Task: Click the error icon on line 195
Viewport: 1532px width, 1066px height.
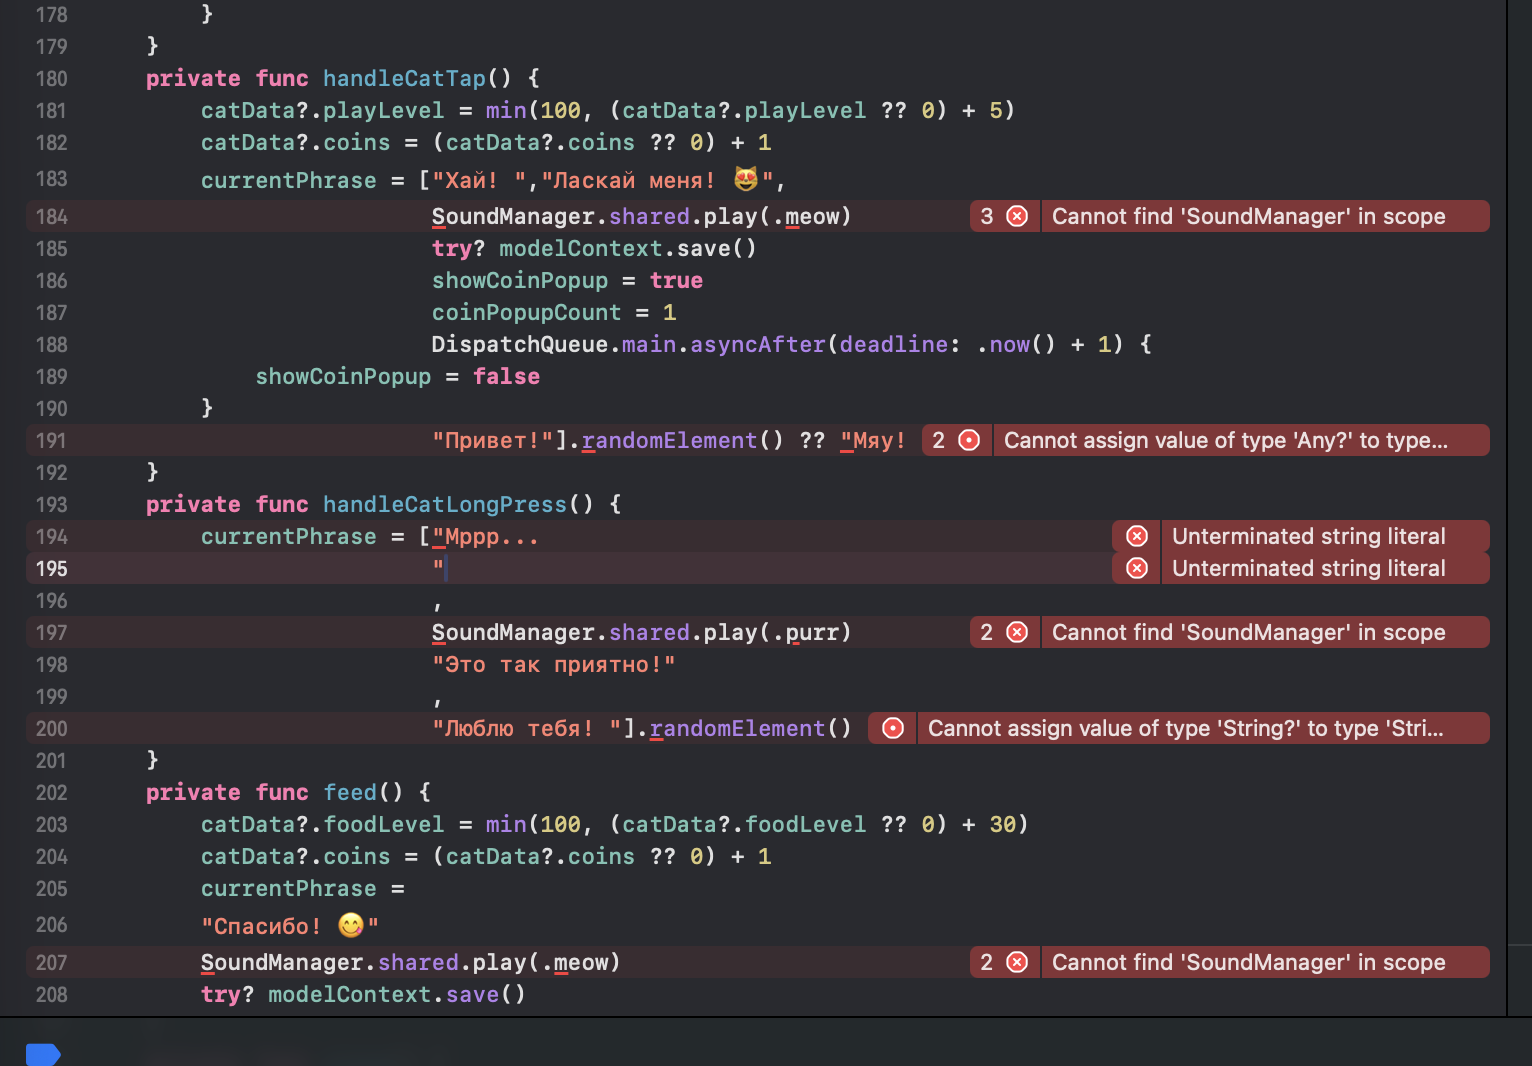Action: point(1137,568)
